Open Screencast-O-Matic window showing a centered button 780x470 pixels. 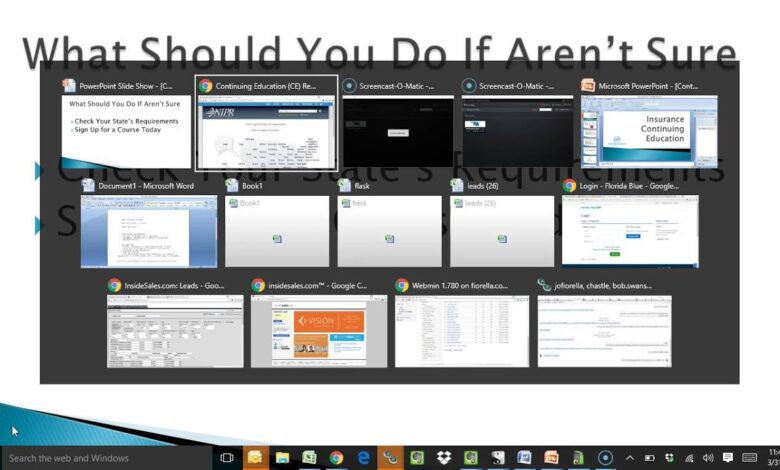pos(398,131)
